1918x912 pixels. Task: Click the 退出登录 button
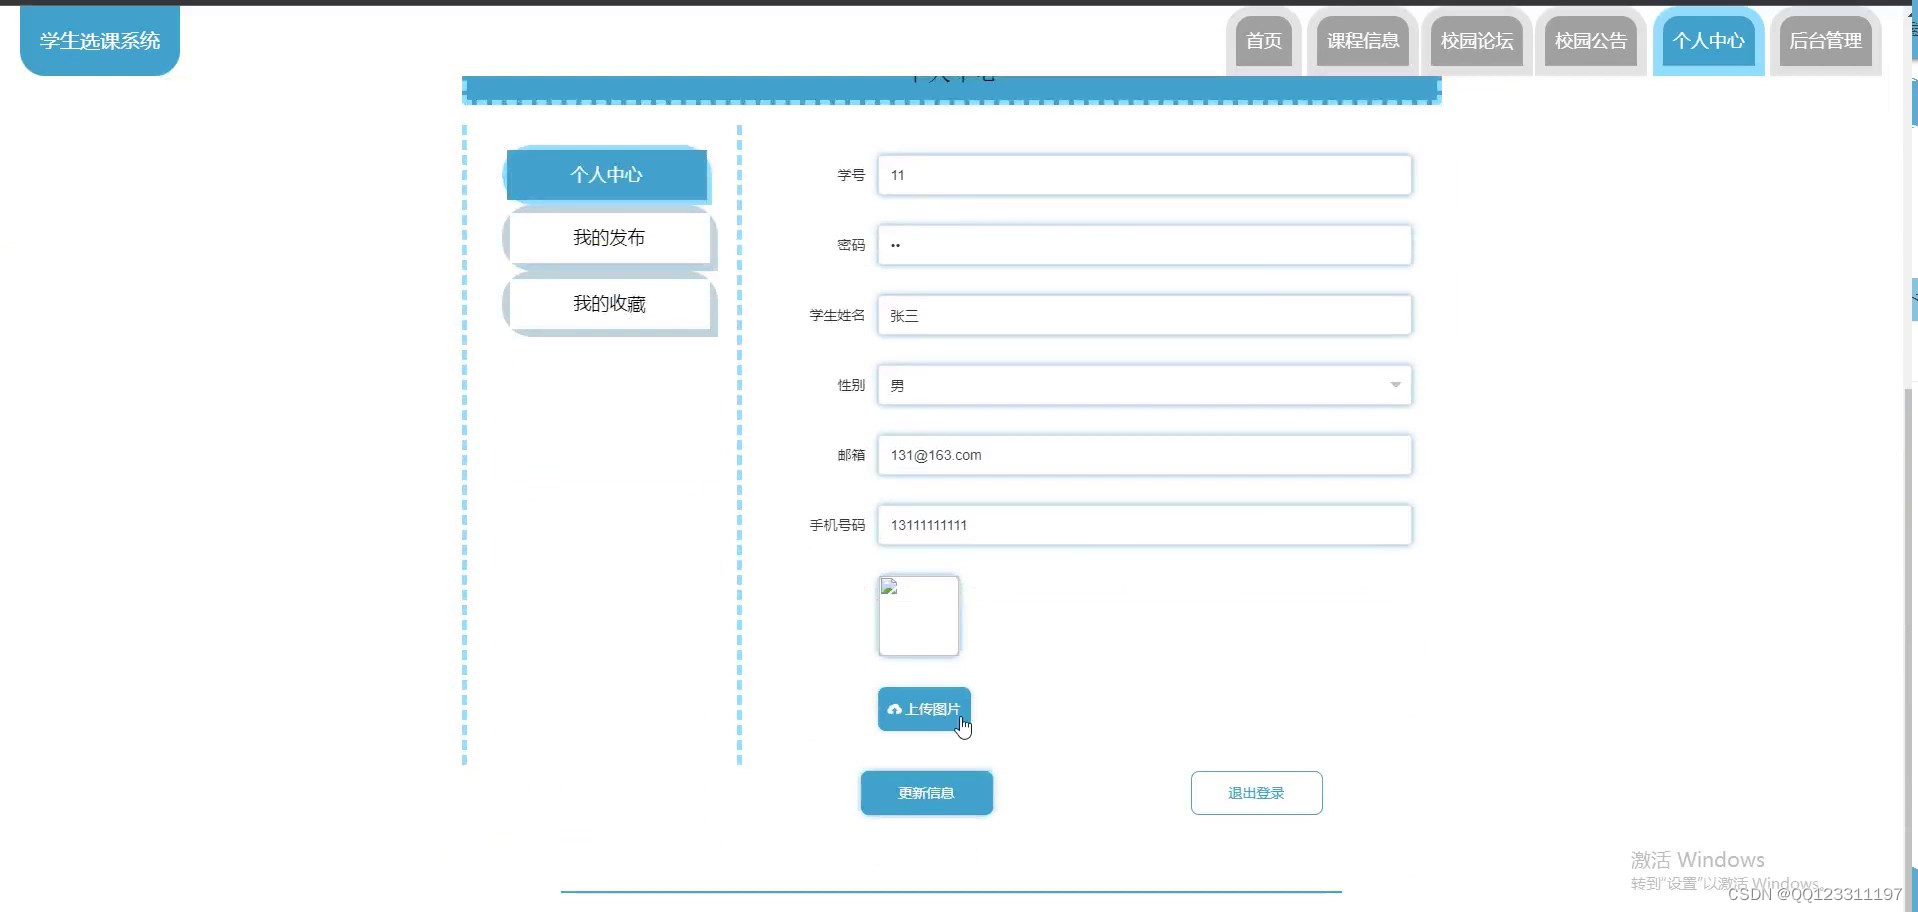tap(1256, 793)
